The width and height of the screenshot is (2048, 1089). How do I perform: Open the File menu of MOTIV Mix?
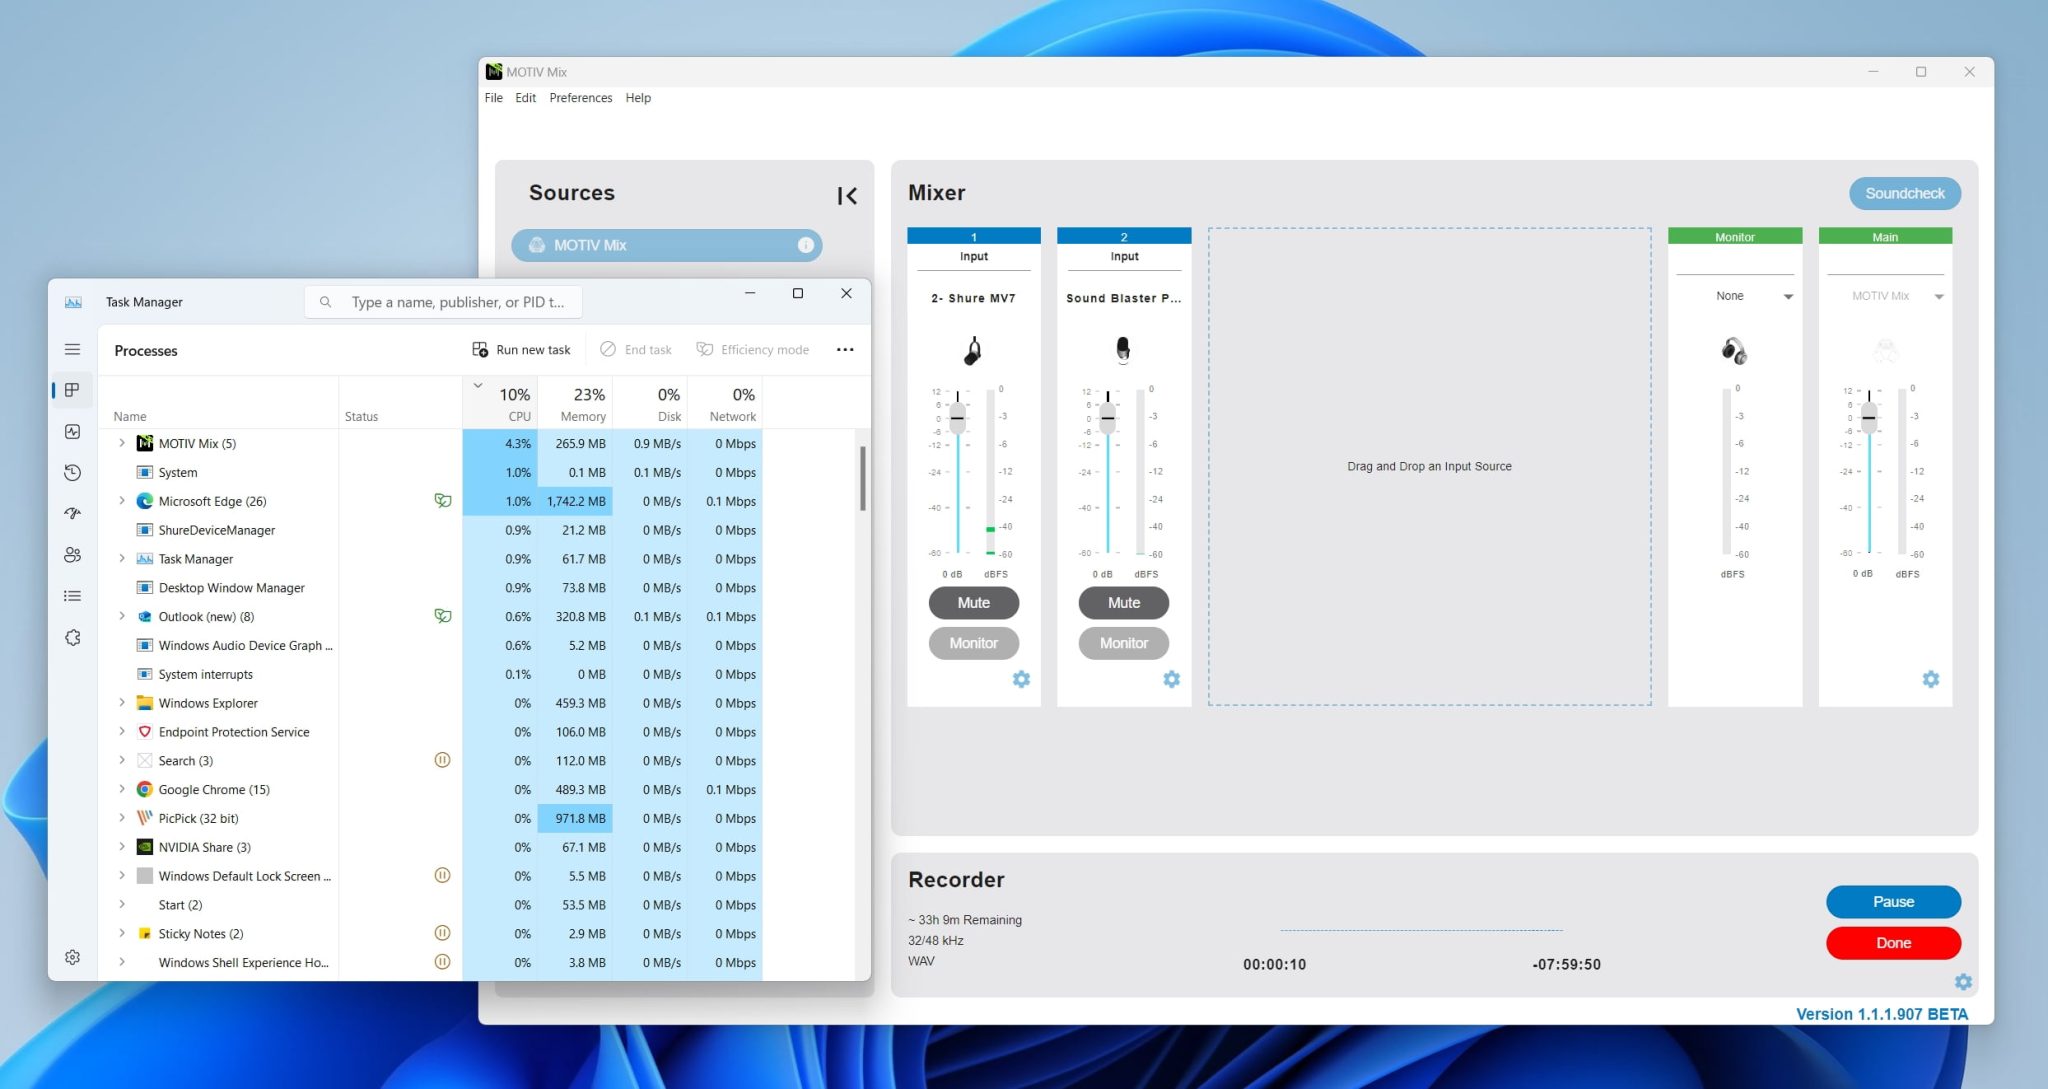pos(492,97)
